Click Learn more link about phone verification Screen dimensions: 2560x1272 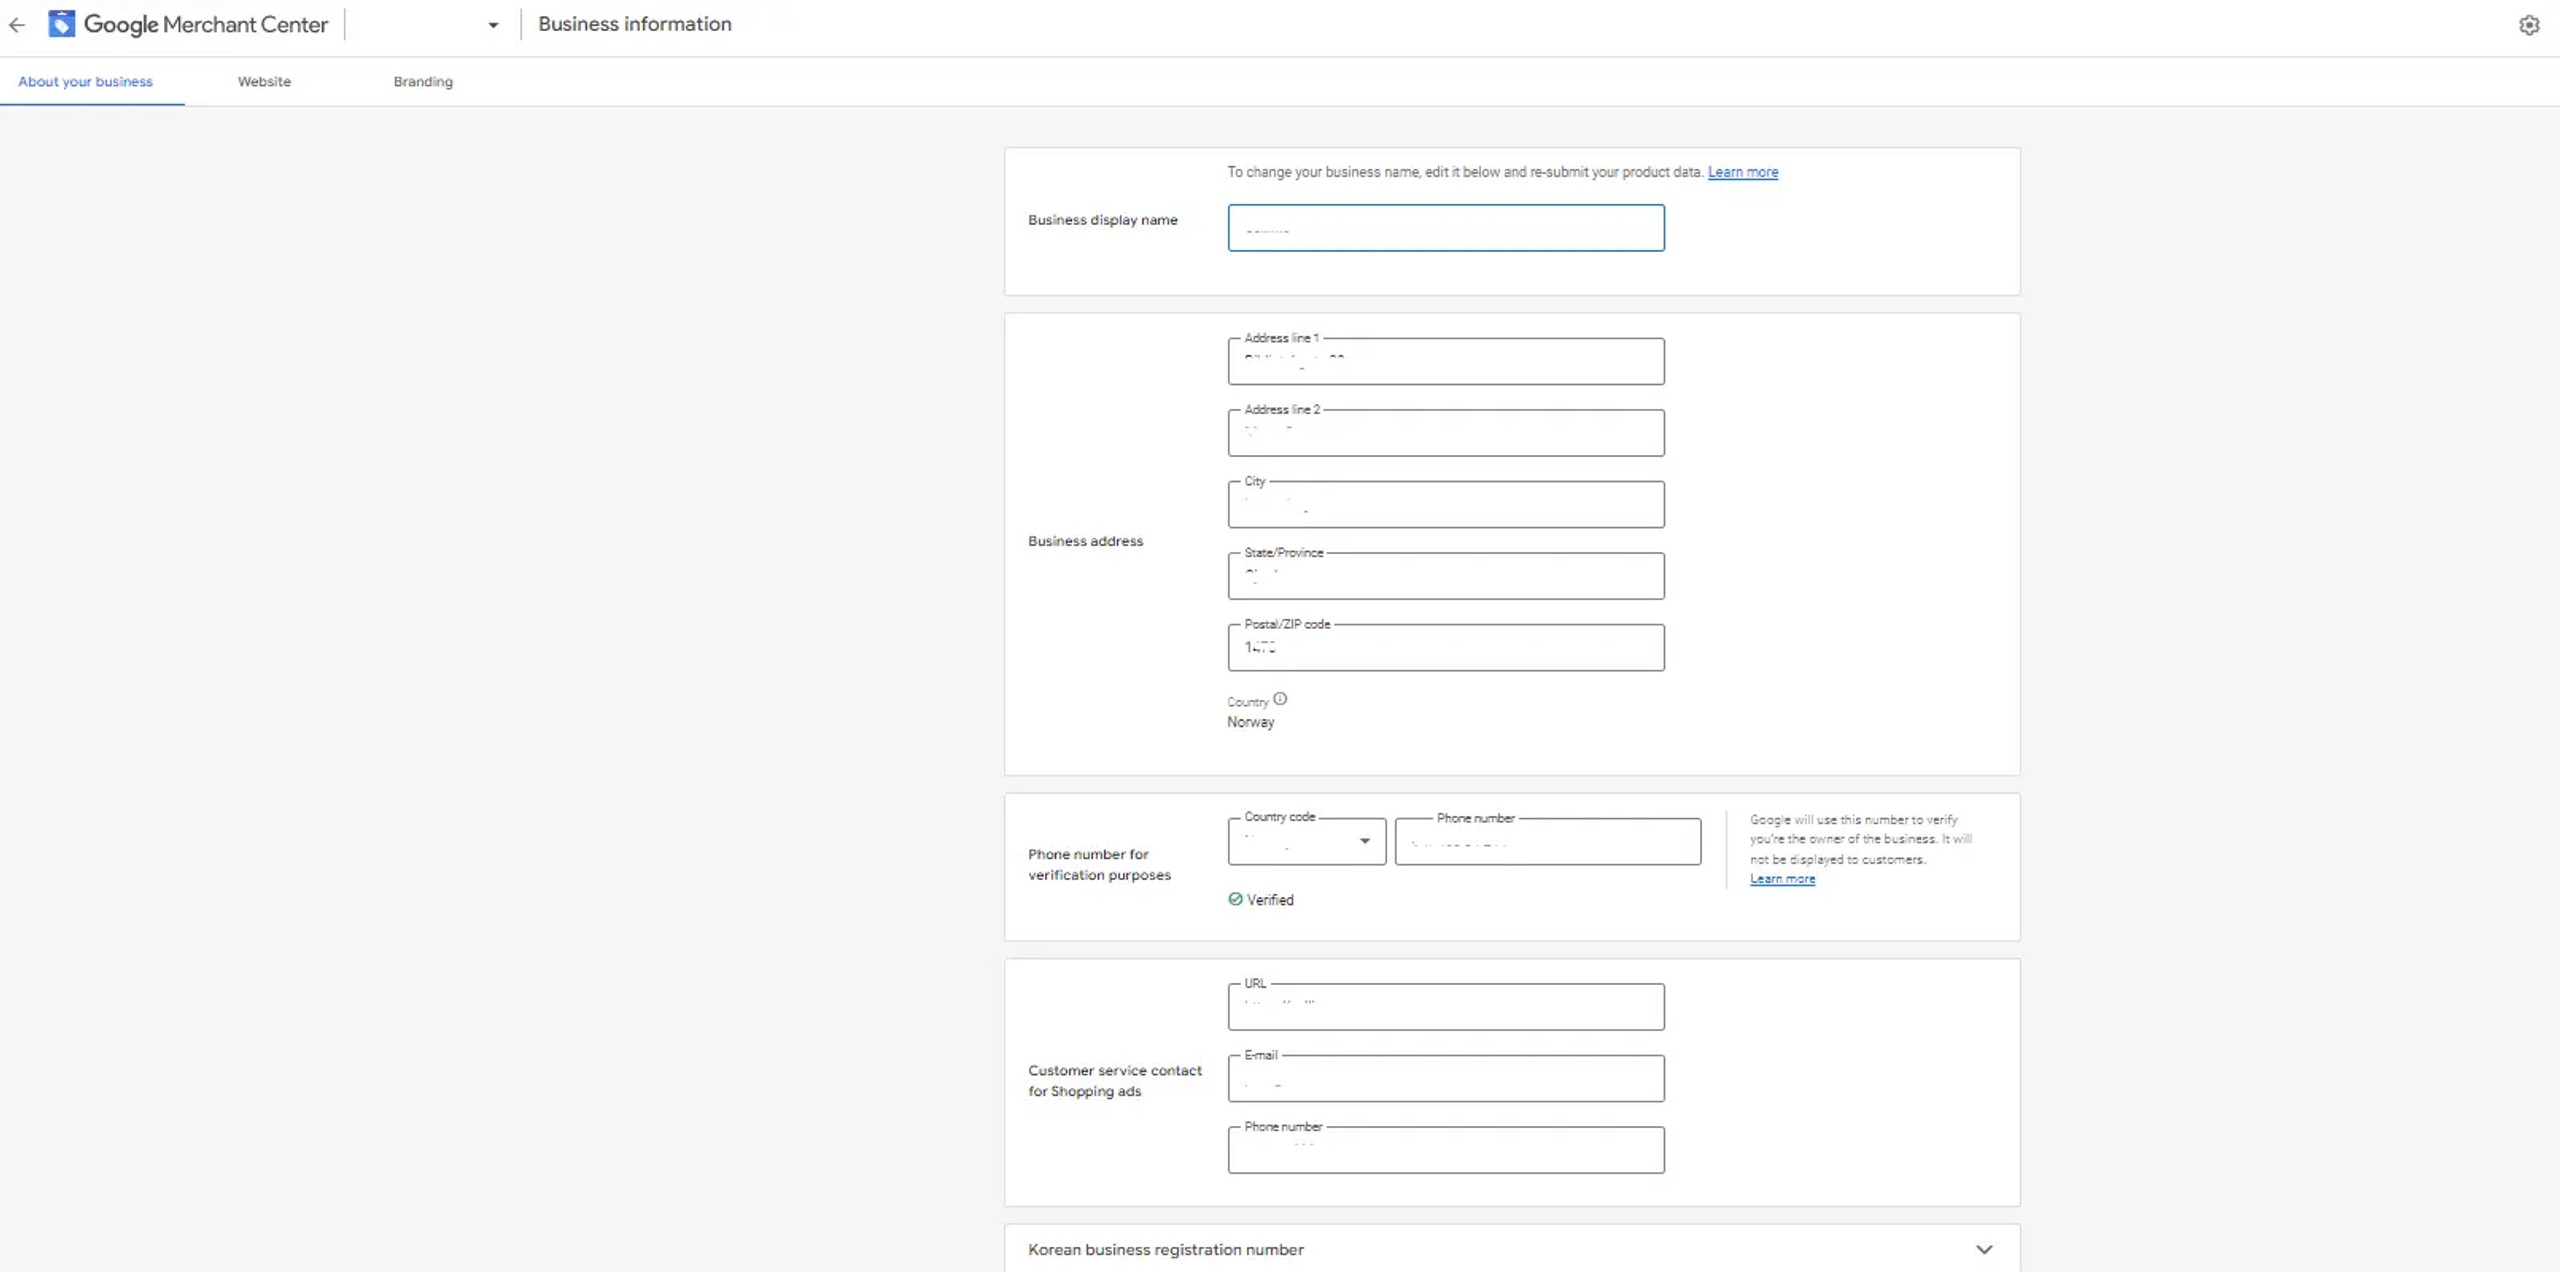pos(1782,879)
